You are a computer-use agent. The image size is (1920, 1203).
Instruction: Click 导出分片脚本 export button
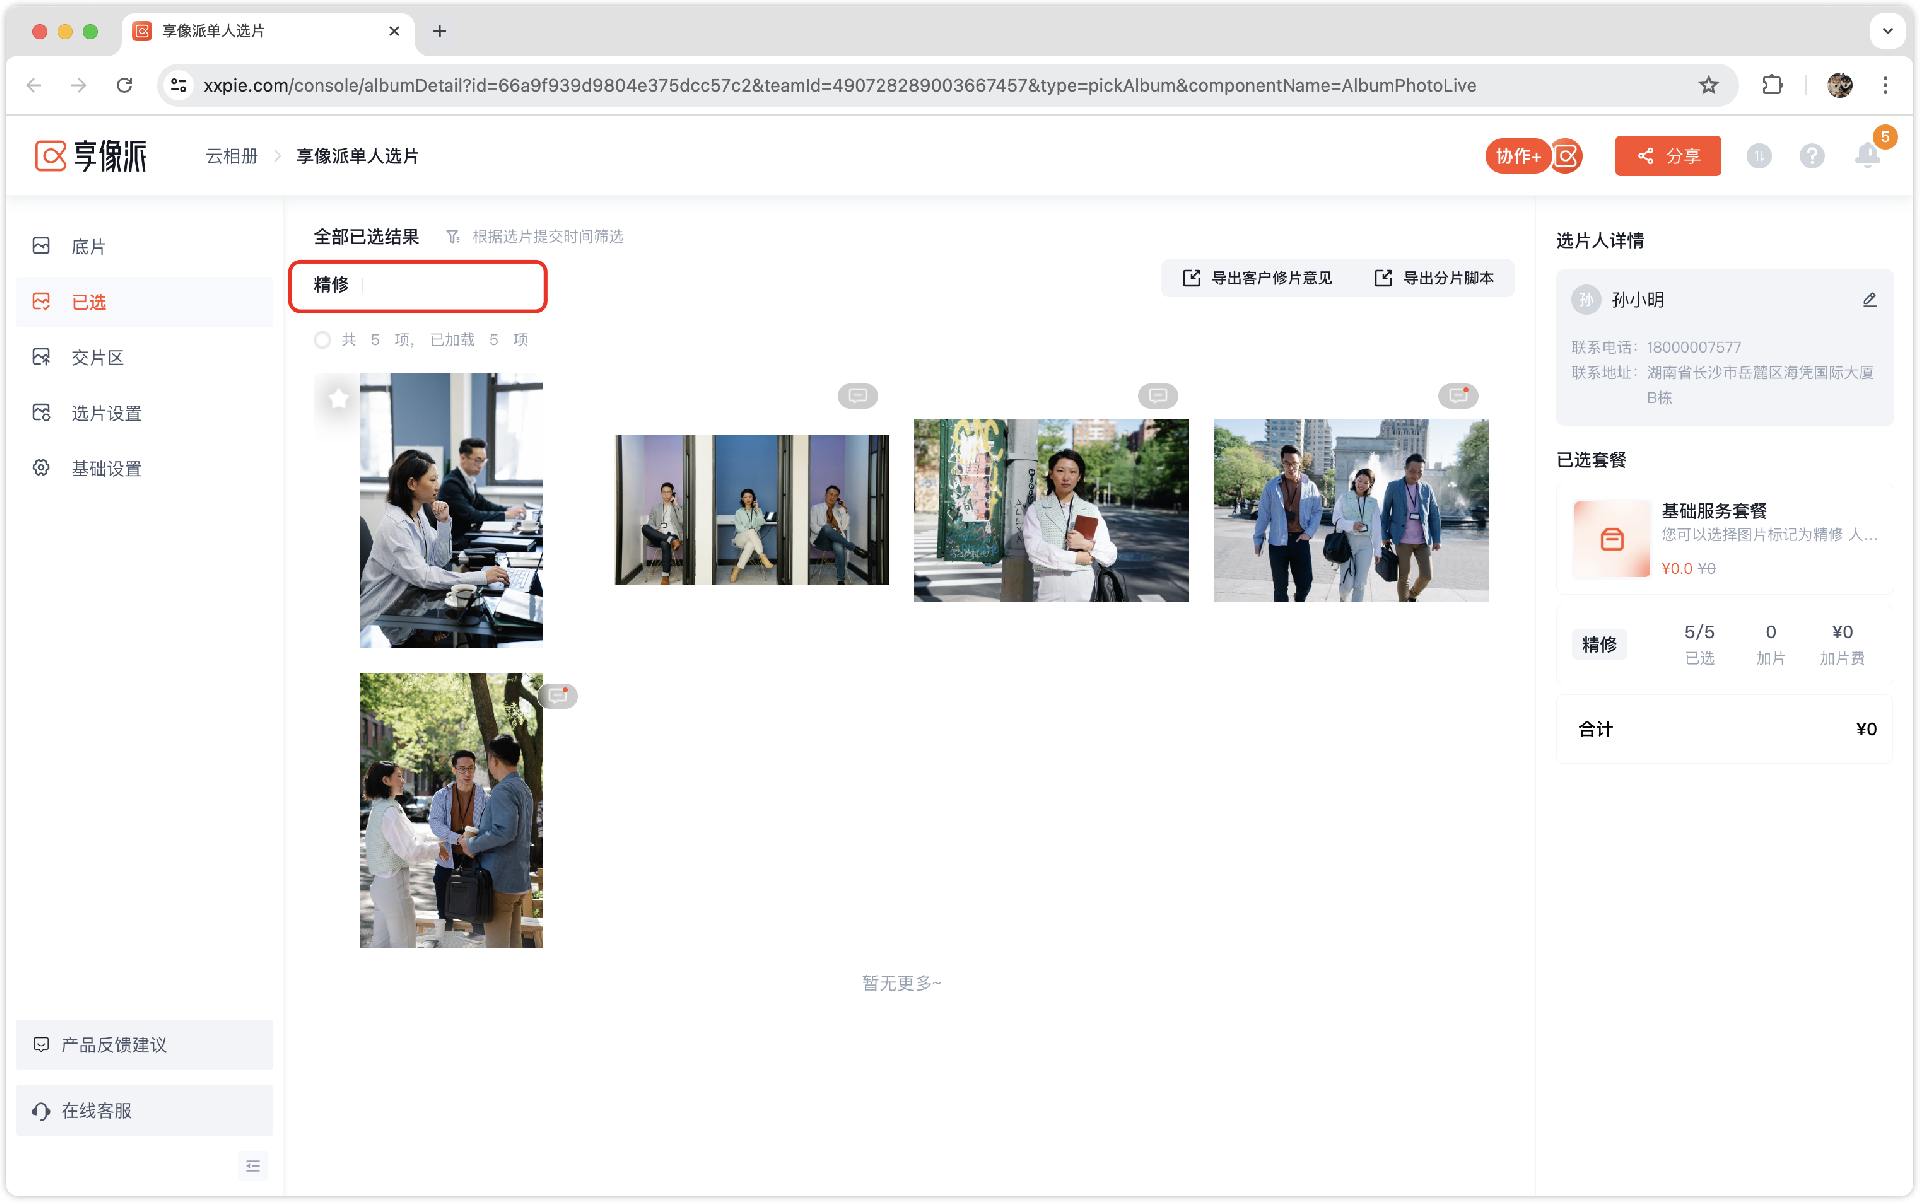1434,278
